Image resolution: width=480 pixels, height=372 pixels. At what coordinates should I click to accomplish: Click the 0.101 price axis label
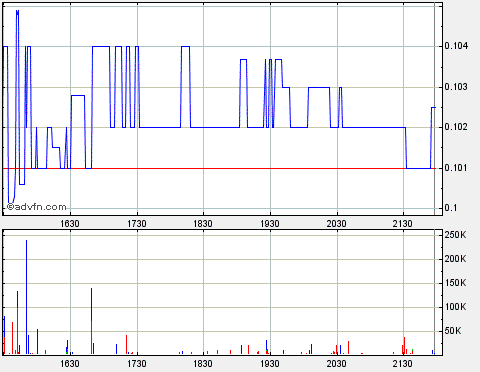coord(456,168)
